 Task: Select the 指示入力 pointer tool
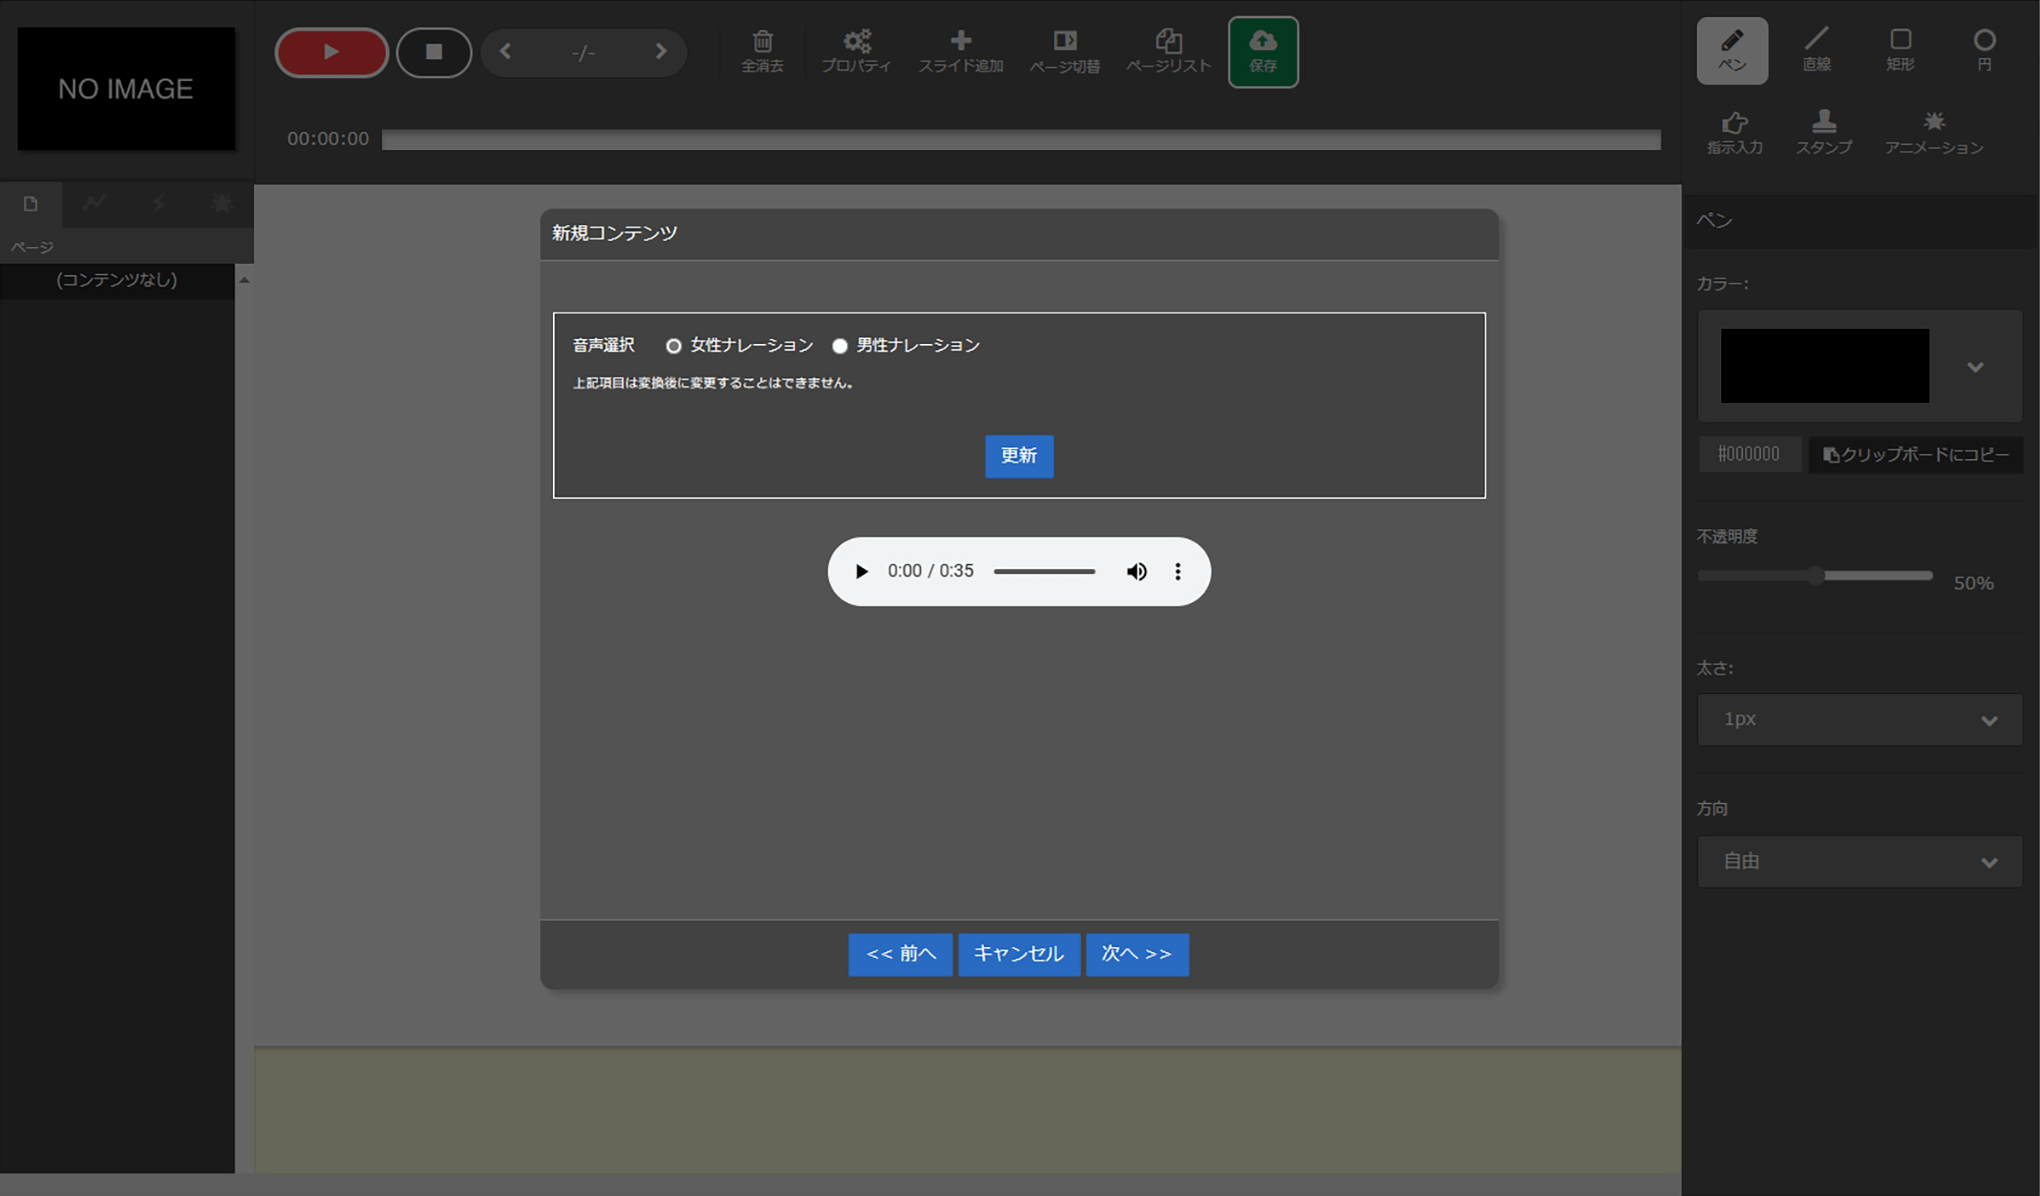[x=1734, y=133]
